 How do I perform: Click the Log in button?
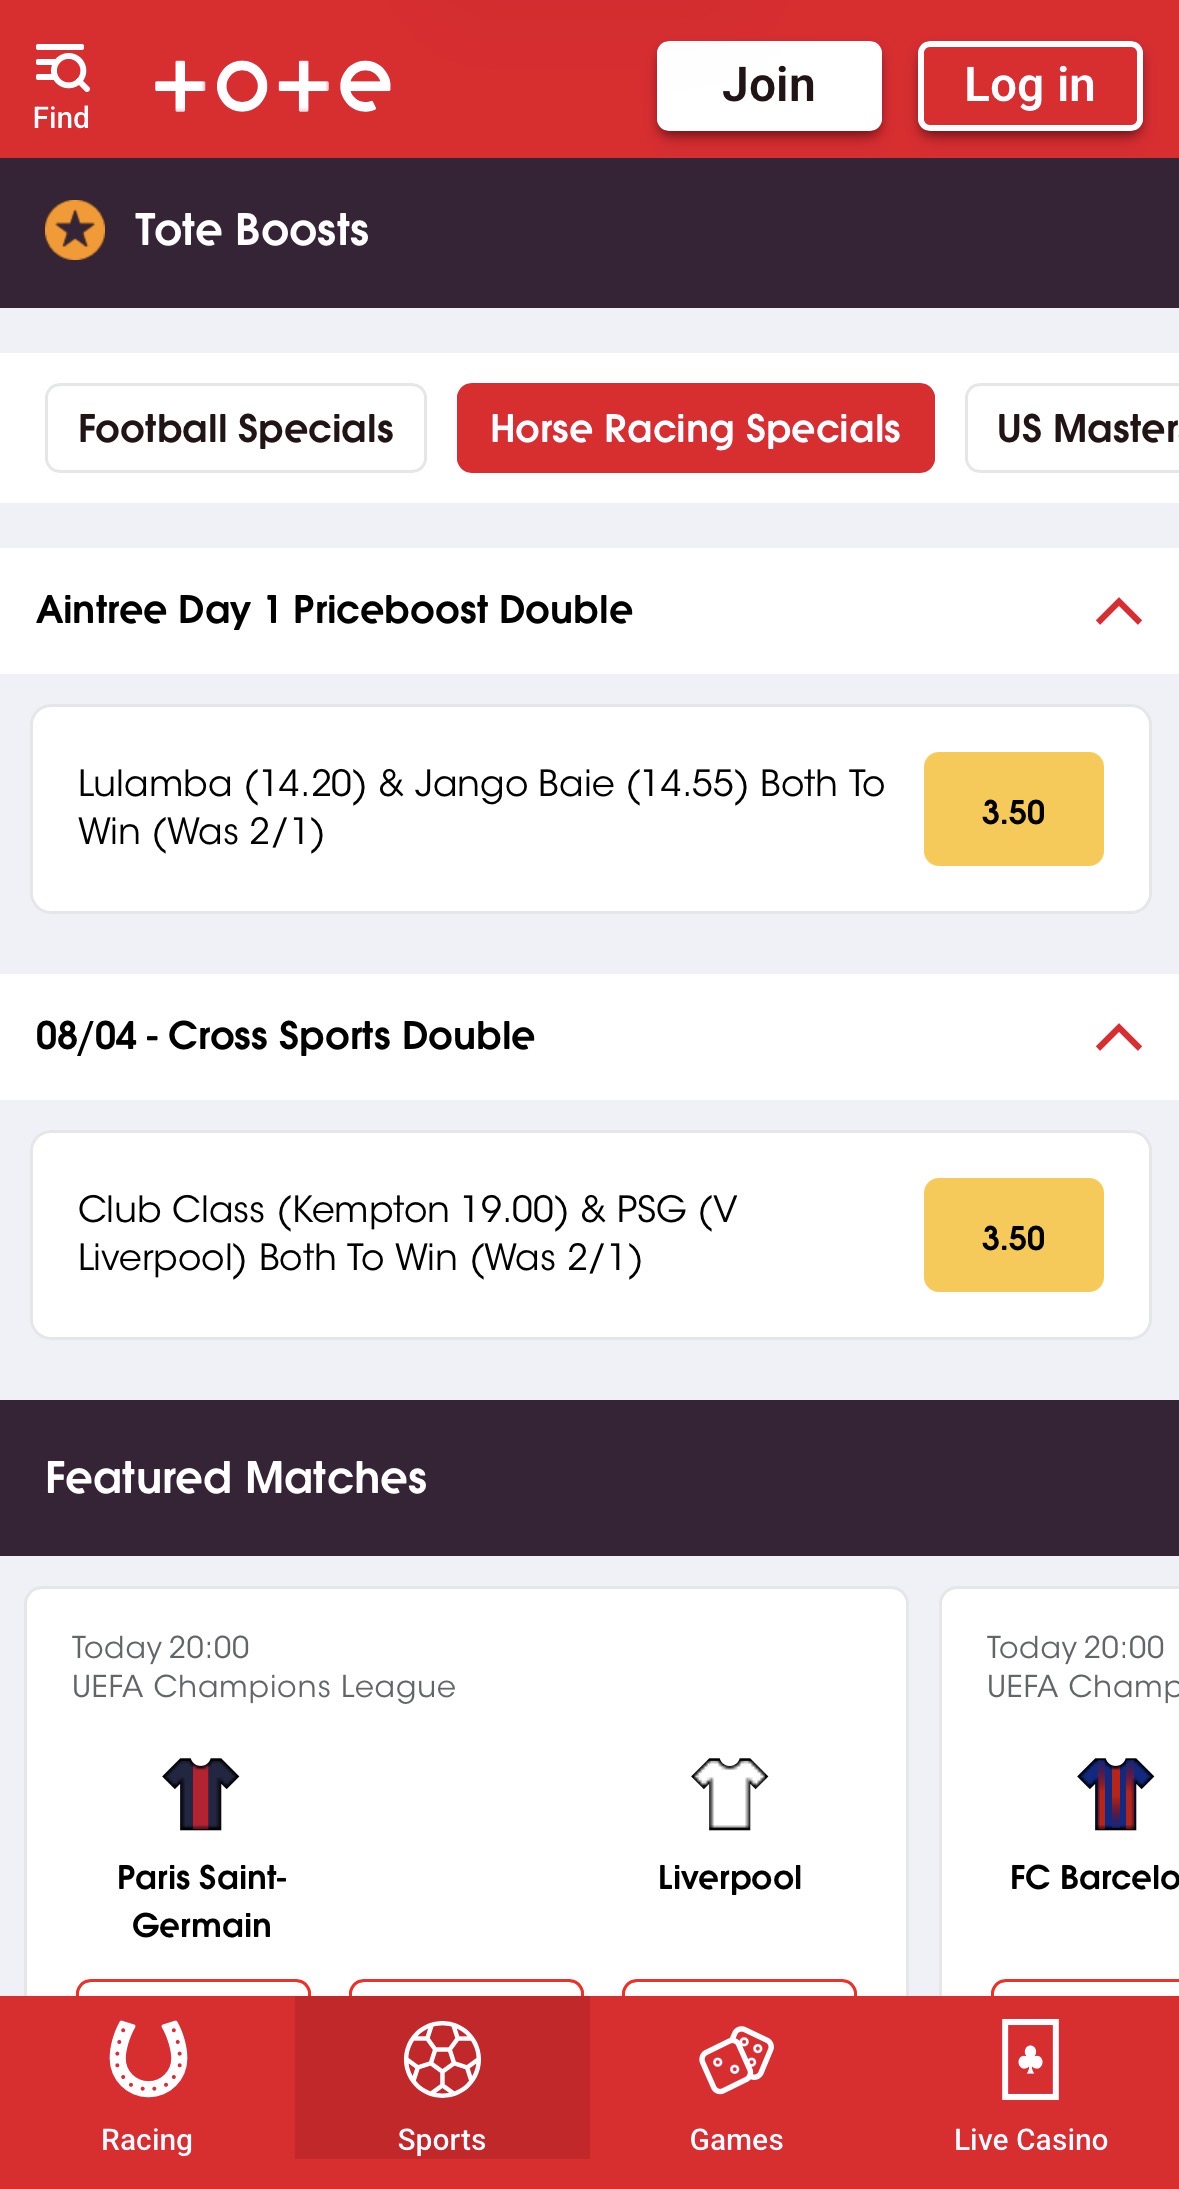(x=1029, y=85)
